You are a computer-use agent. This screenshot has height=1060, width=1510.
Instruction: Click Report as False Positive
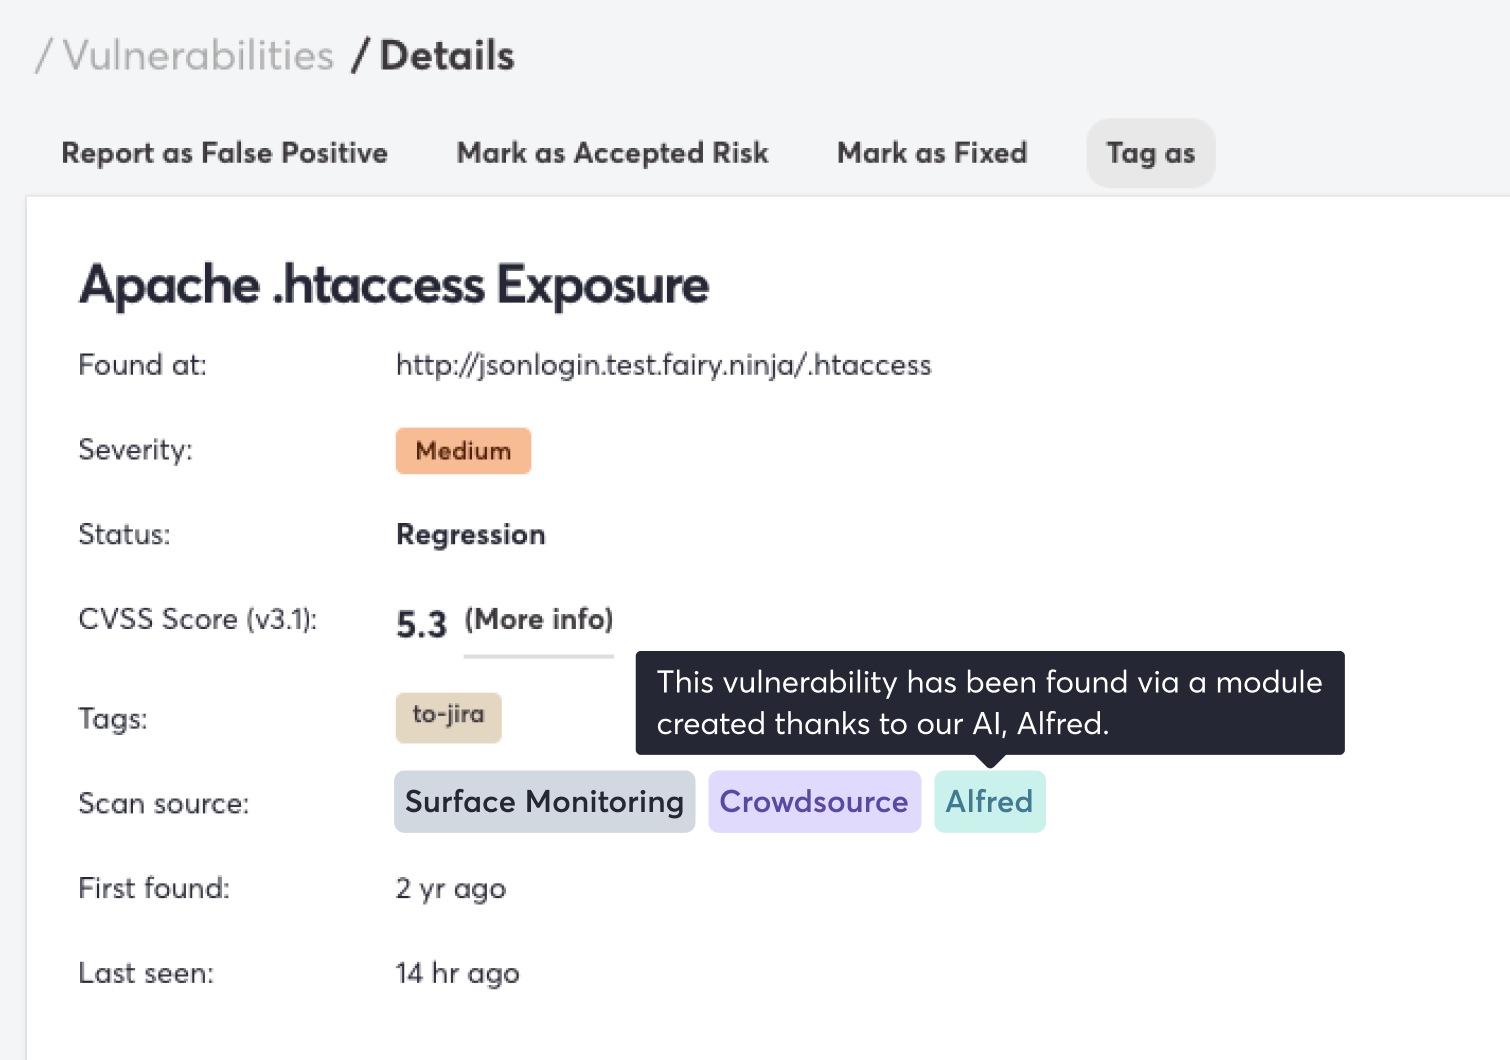click(x=225, y=153)
